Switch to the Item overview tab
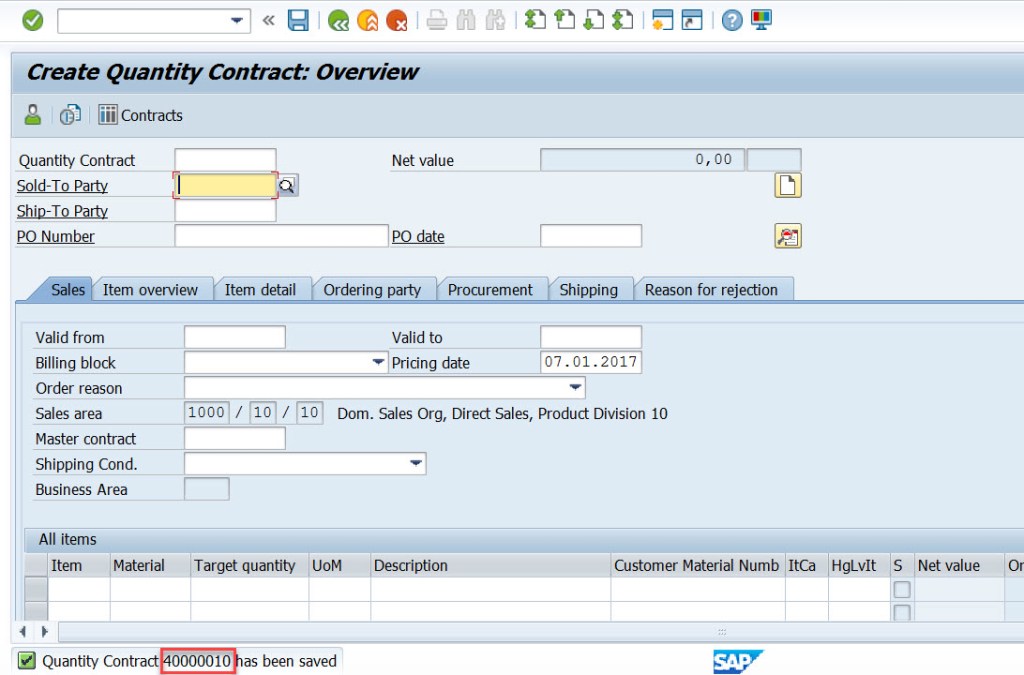This screenshot has height=675, width=1024. pyautogui.click(x=152, y=289)
